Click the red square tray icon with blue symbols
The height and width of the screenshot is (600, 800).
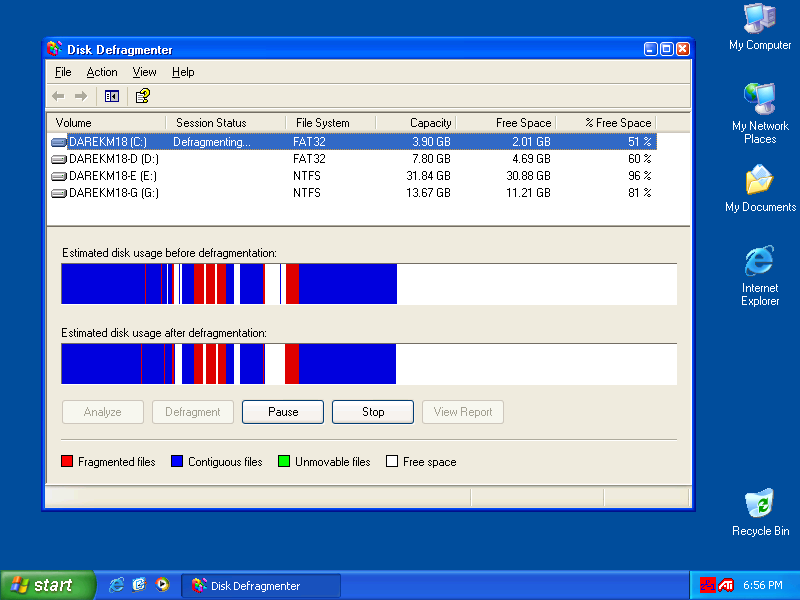point(708,585)
